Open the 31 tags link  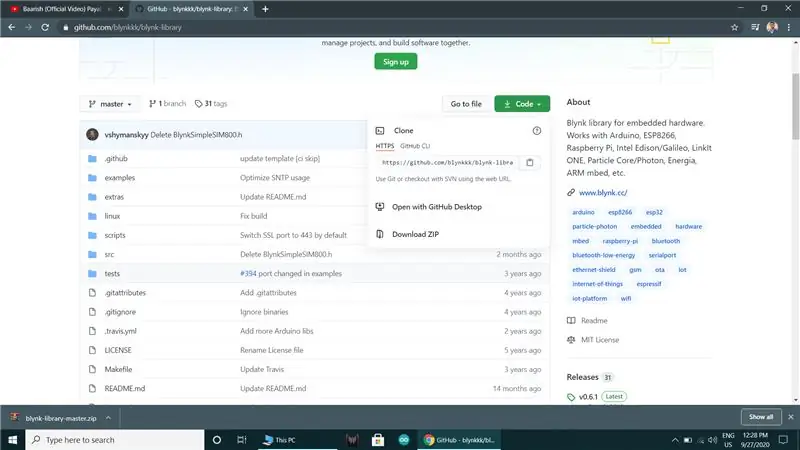[211, 104]
